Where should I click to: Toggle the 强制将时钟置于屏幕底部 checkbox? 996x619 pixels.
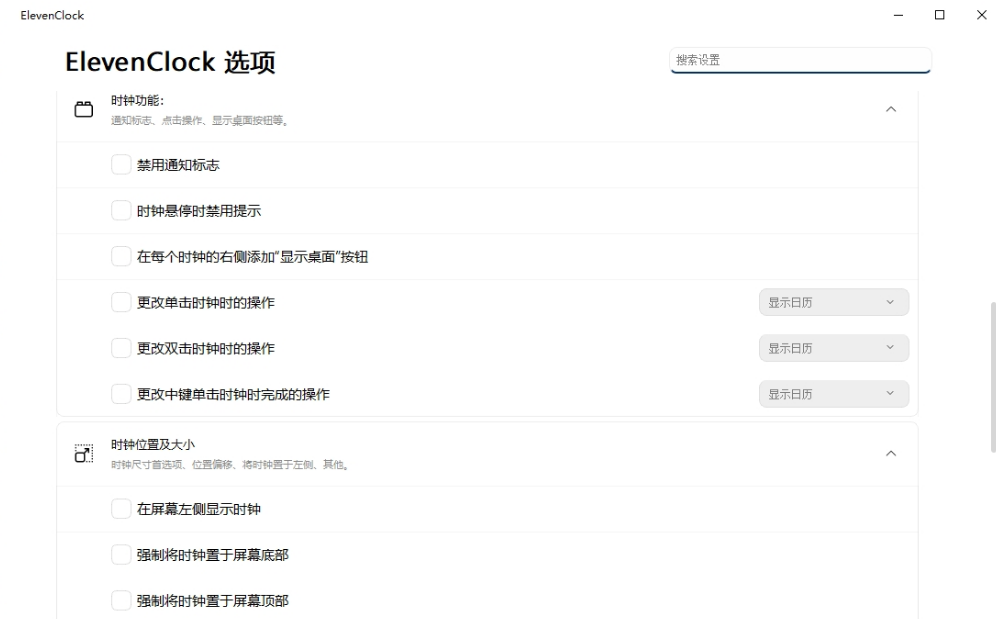pos(121,554)
